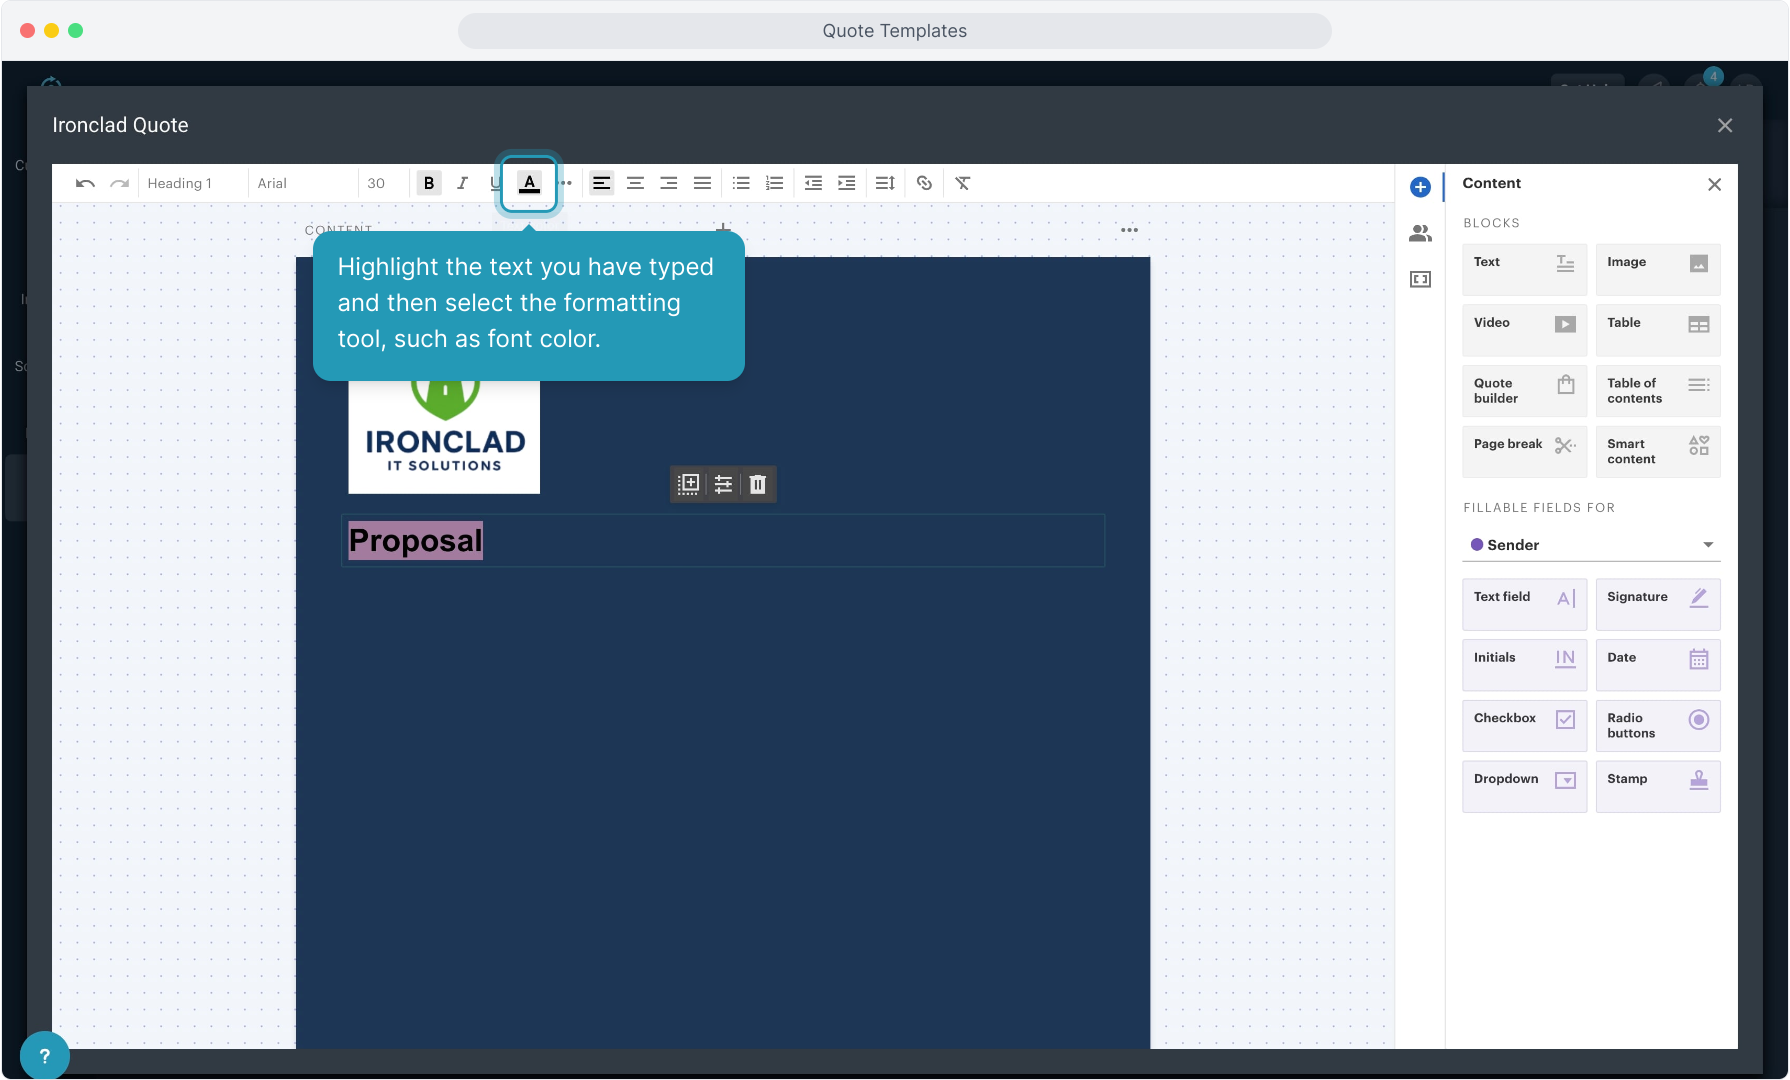The height and width of the screenshot is (1080, 1790).
Task: Insert a numbered list
Action: click(774, 183)
